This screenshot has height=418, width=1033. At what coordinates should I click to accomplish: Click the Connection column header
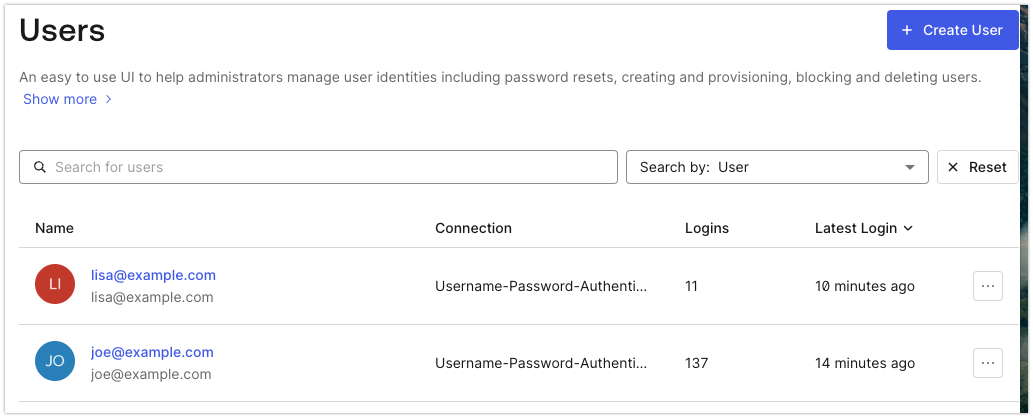pos(473,228)
